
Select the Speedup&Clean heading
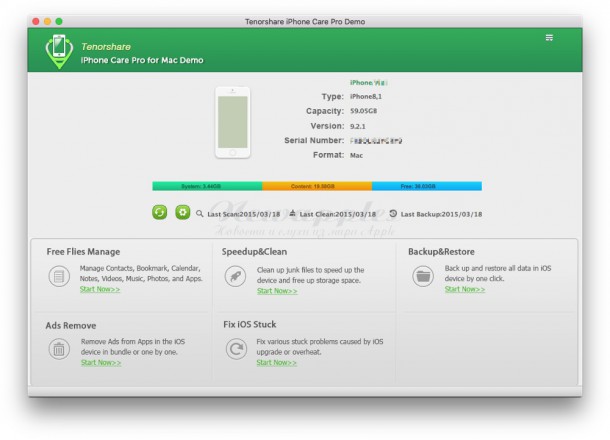click(x=254, y=252)
